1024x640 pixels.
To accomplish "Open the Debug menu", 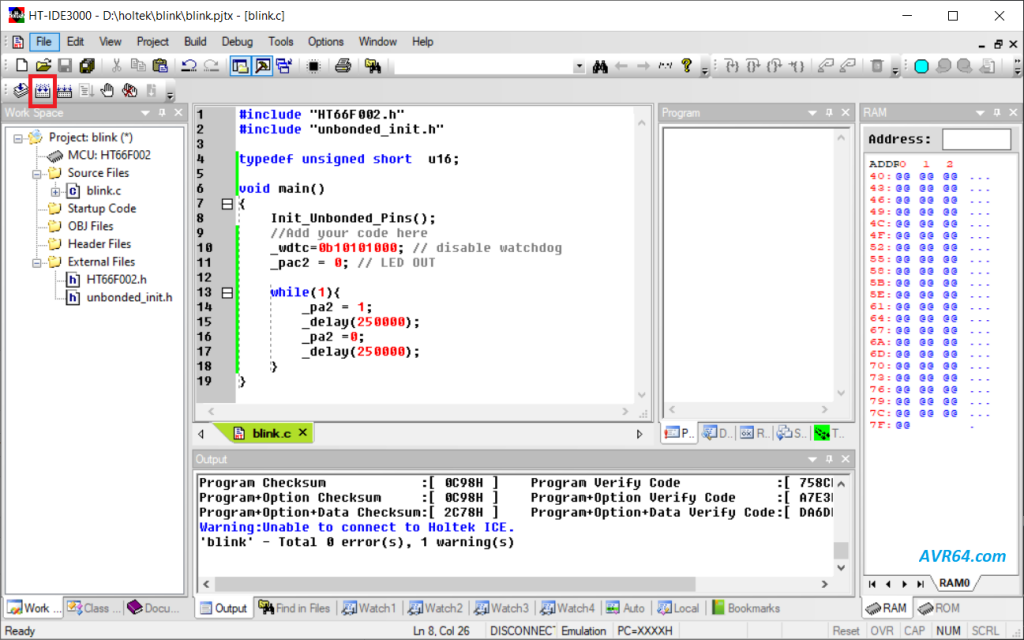I will click(237, 42).
